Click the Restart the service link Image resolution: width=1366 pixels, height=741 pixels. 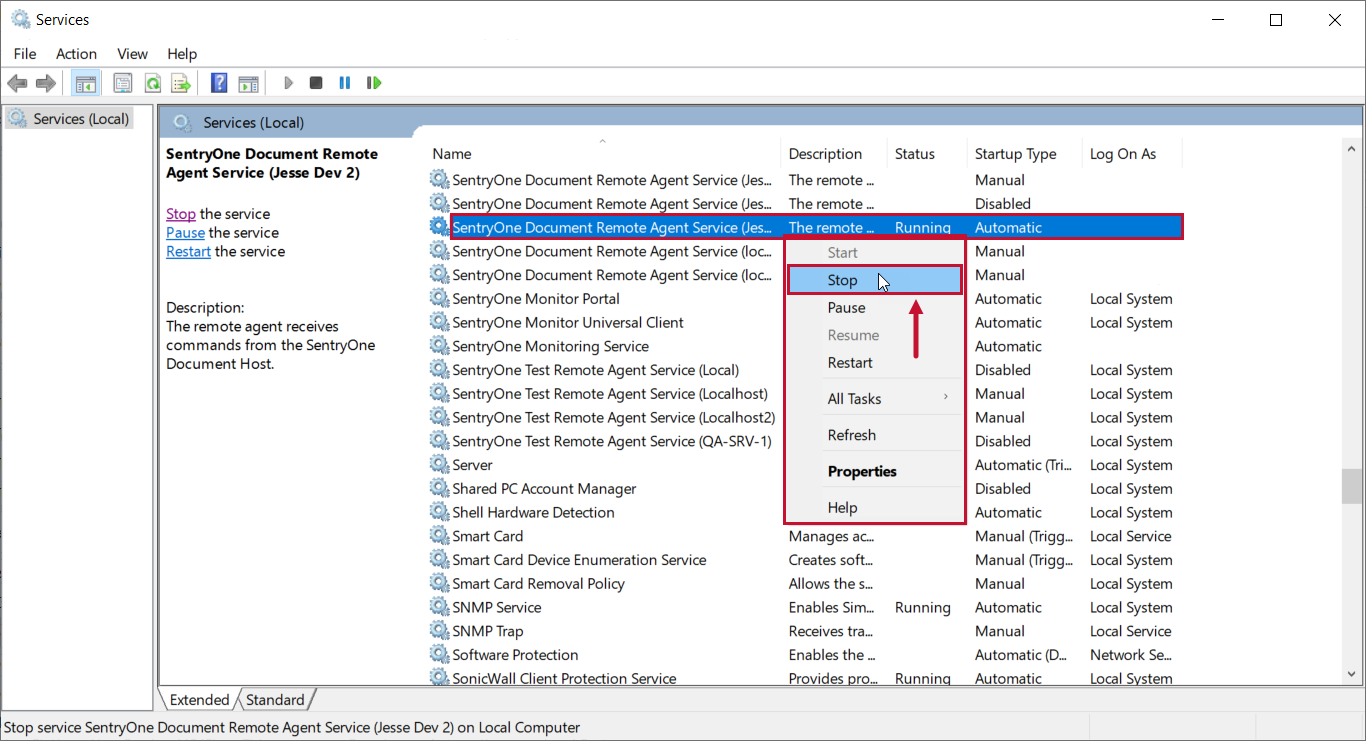coord(188,252)
